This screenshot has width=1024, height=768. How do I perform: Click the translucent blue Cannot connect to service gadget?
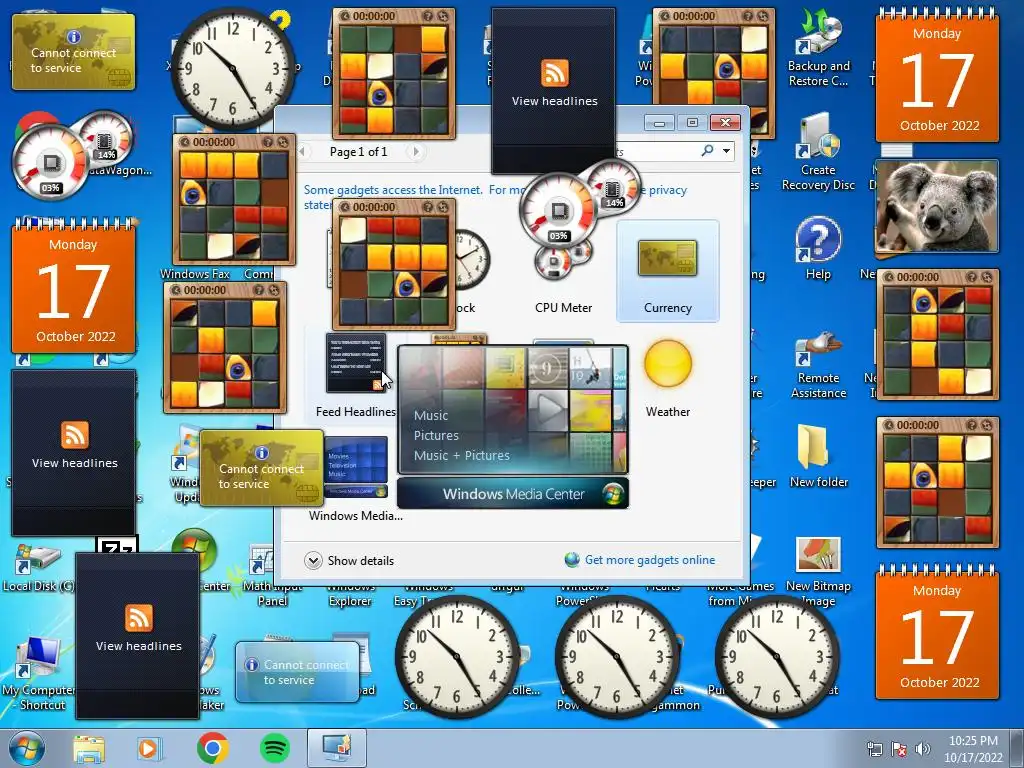[298, 672]
